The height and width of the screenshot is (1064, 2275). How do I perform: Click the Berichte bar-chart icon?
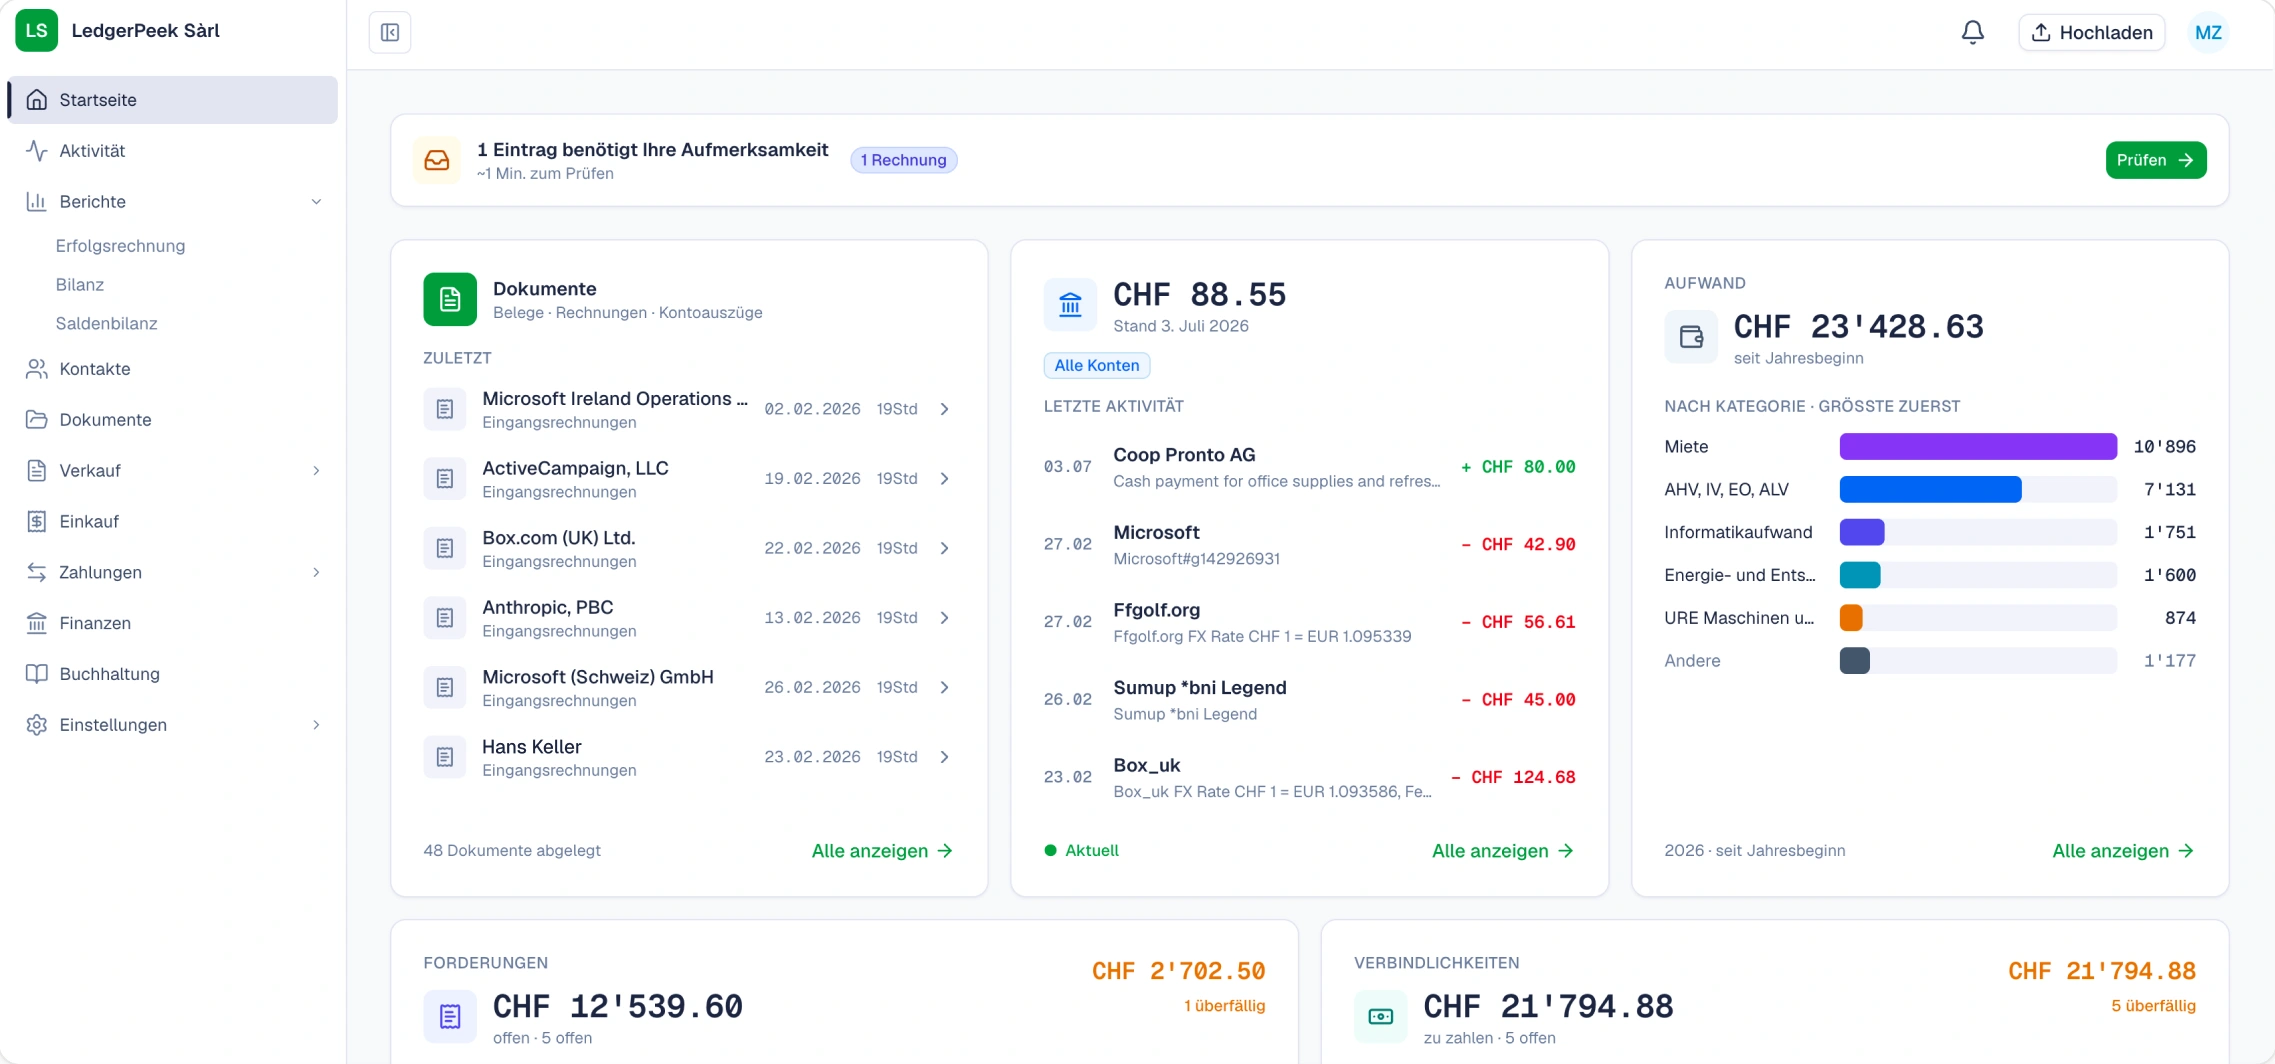(x=37, y=202)
